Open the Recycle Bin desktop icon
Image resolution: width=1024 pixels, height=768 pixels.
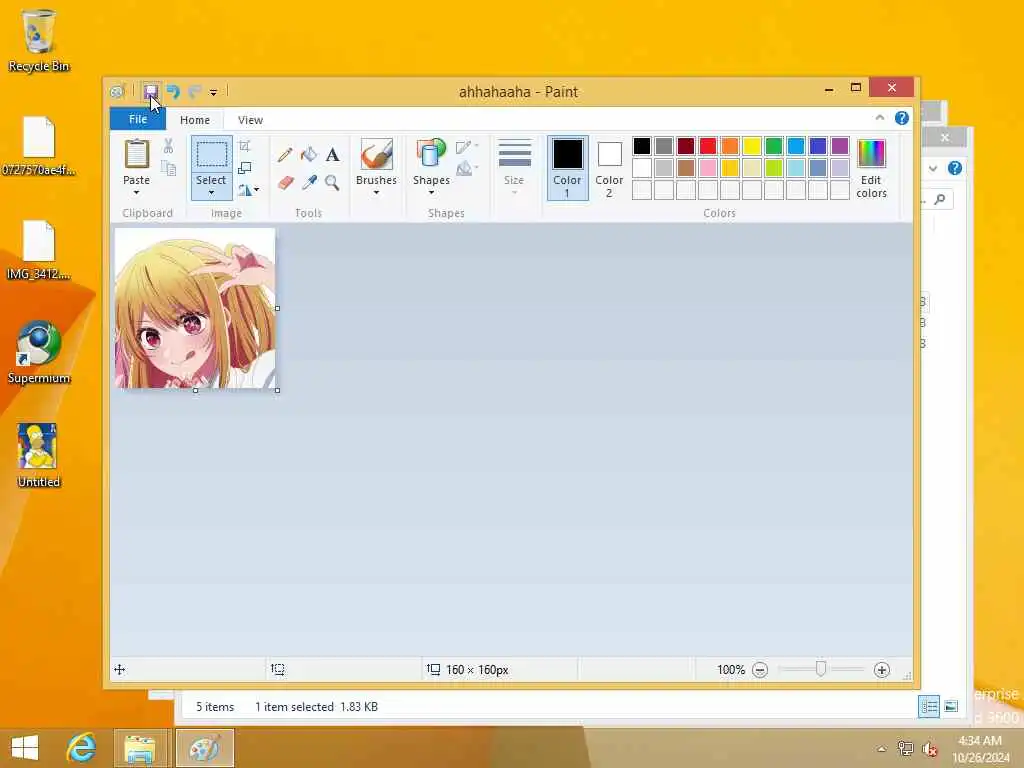click(x=39, y=41)
